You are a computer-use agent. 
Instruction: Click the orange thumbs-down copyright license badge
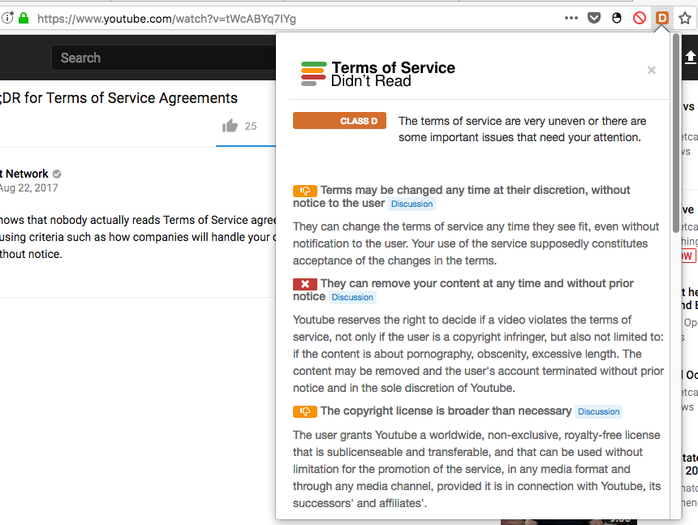click(x=304, y=411)
